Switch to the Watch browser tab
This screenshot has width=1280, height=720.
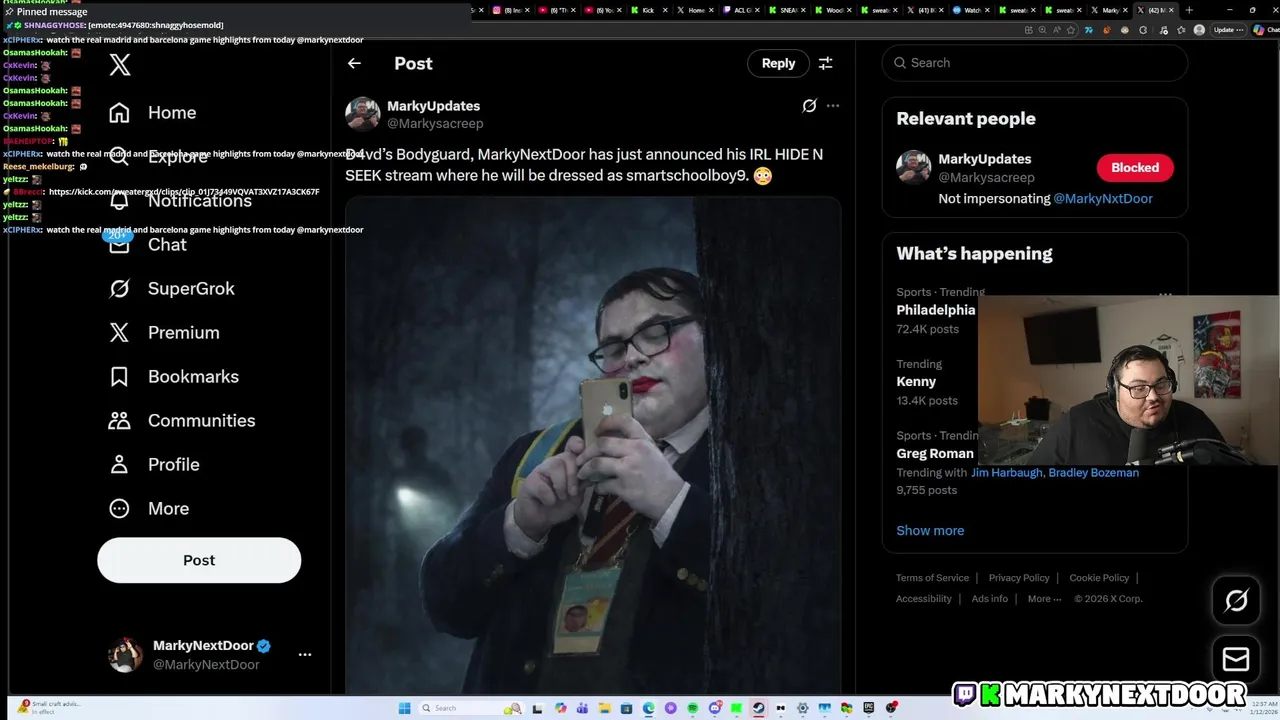[x=971, y=10]
